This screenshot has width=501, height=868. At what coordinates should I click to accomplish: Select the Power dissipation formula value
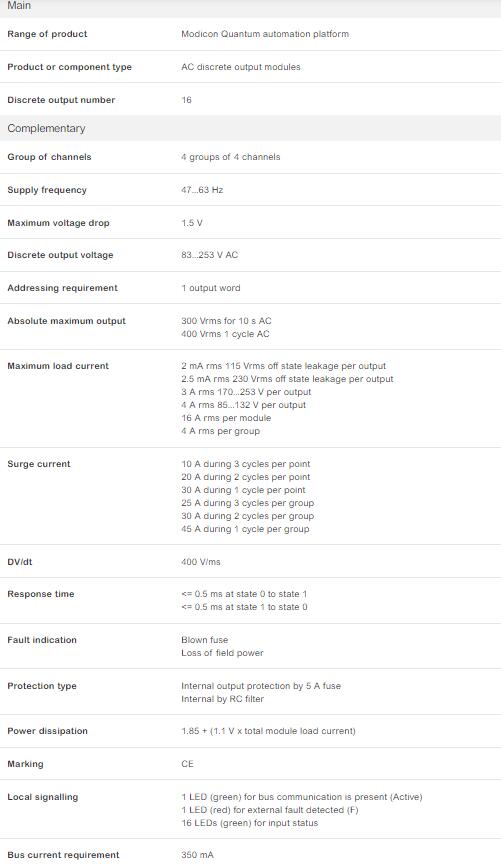[268, 731]
